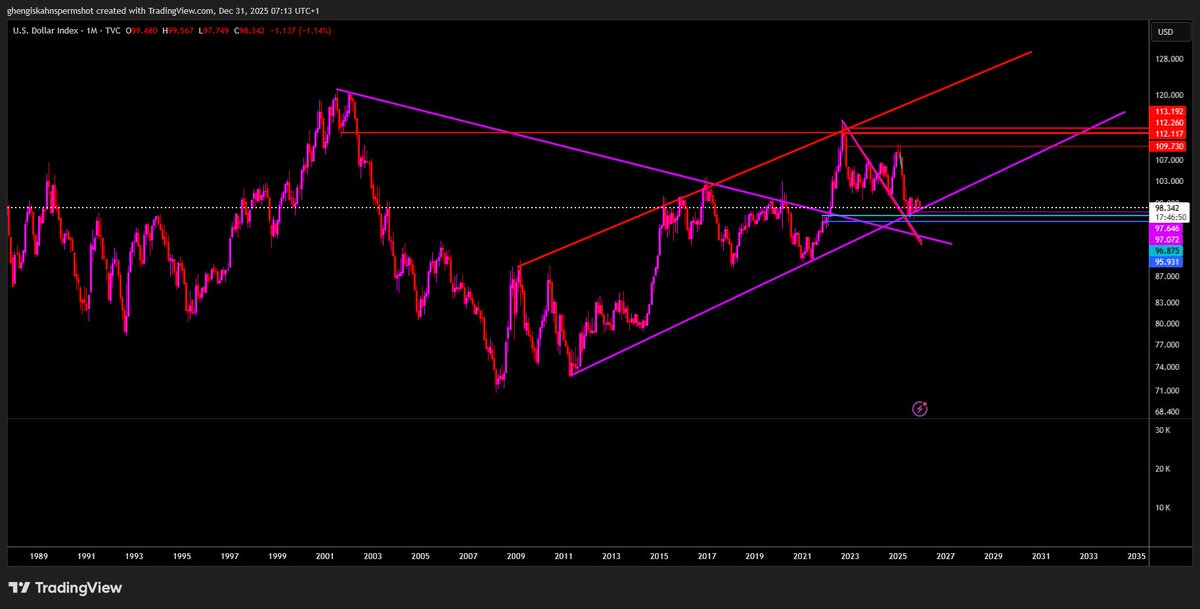
Task: Click the 1989 label on time axis
Action: coord(37,555)
